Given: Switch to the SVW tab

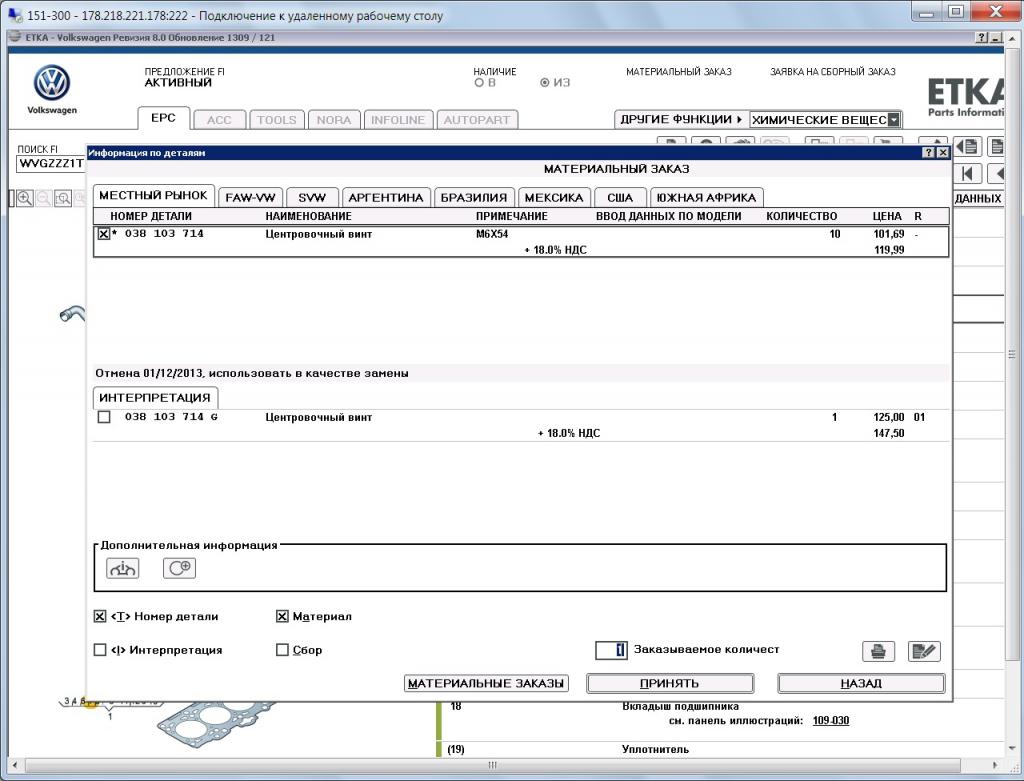Looking at the screenshot, I should (x=312, y=197).
